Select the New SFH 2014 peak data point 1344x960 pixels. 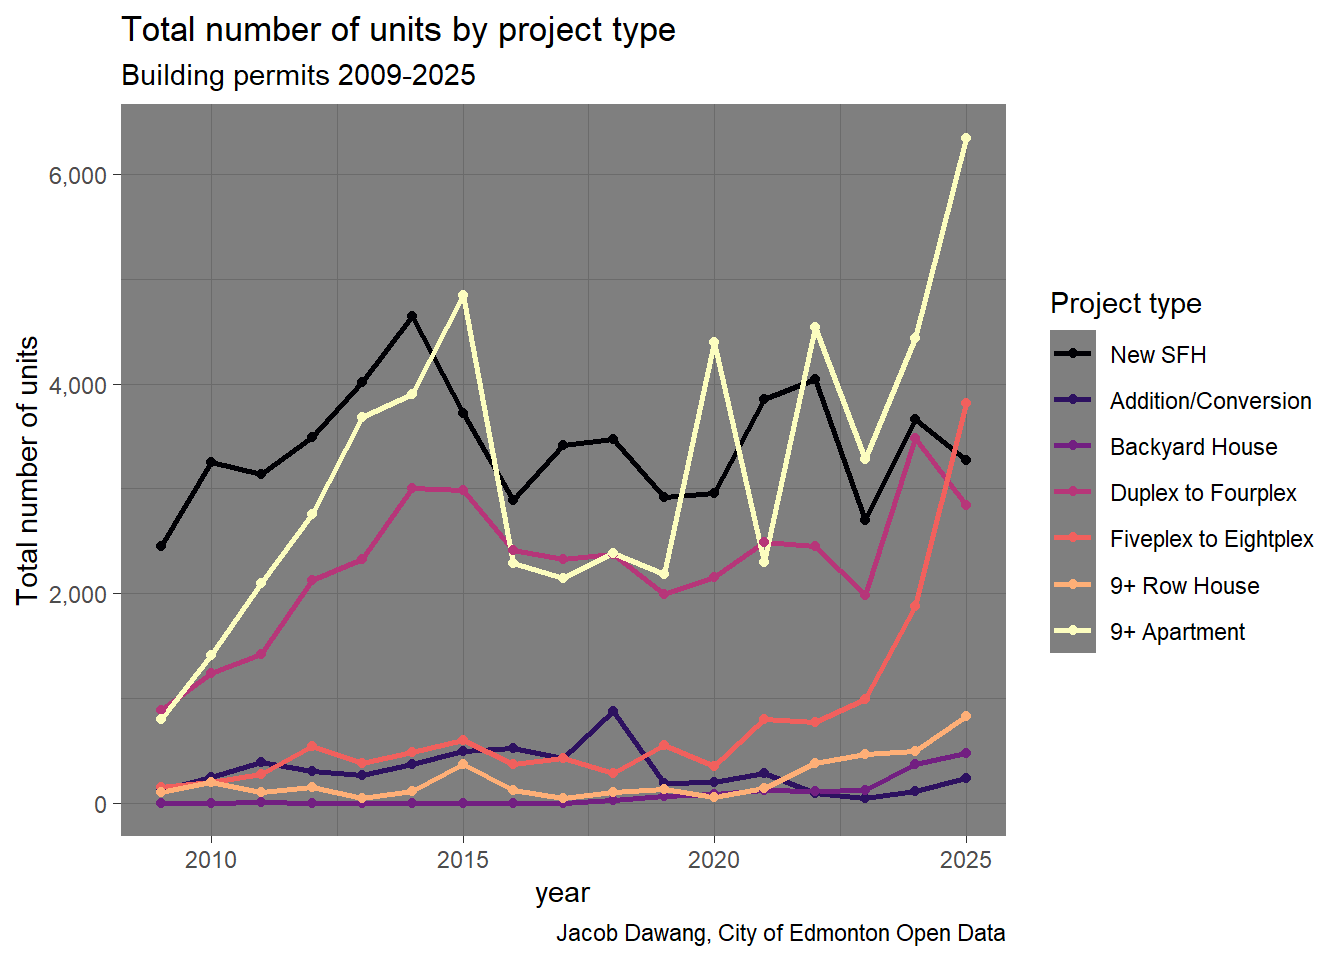[412, 316]
